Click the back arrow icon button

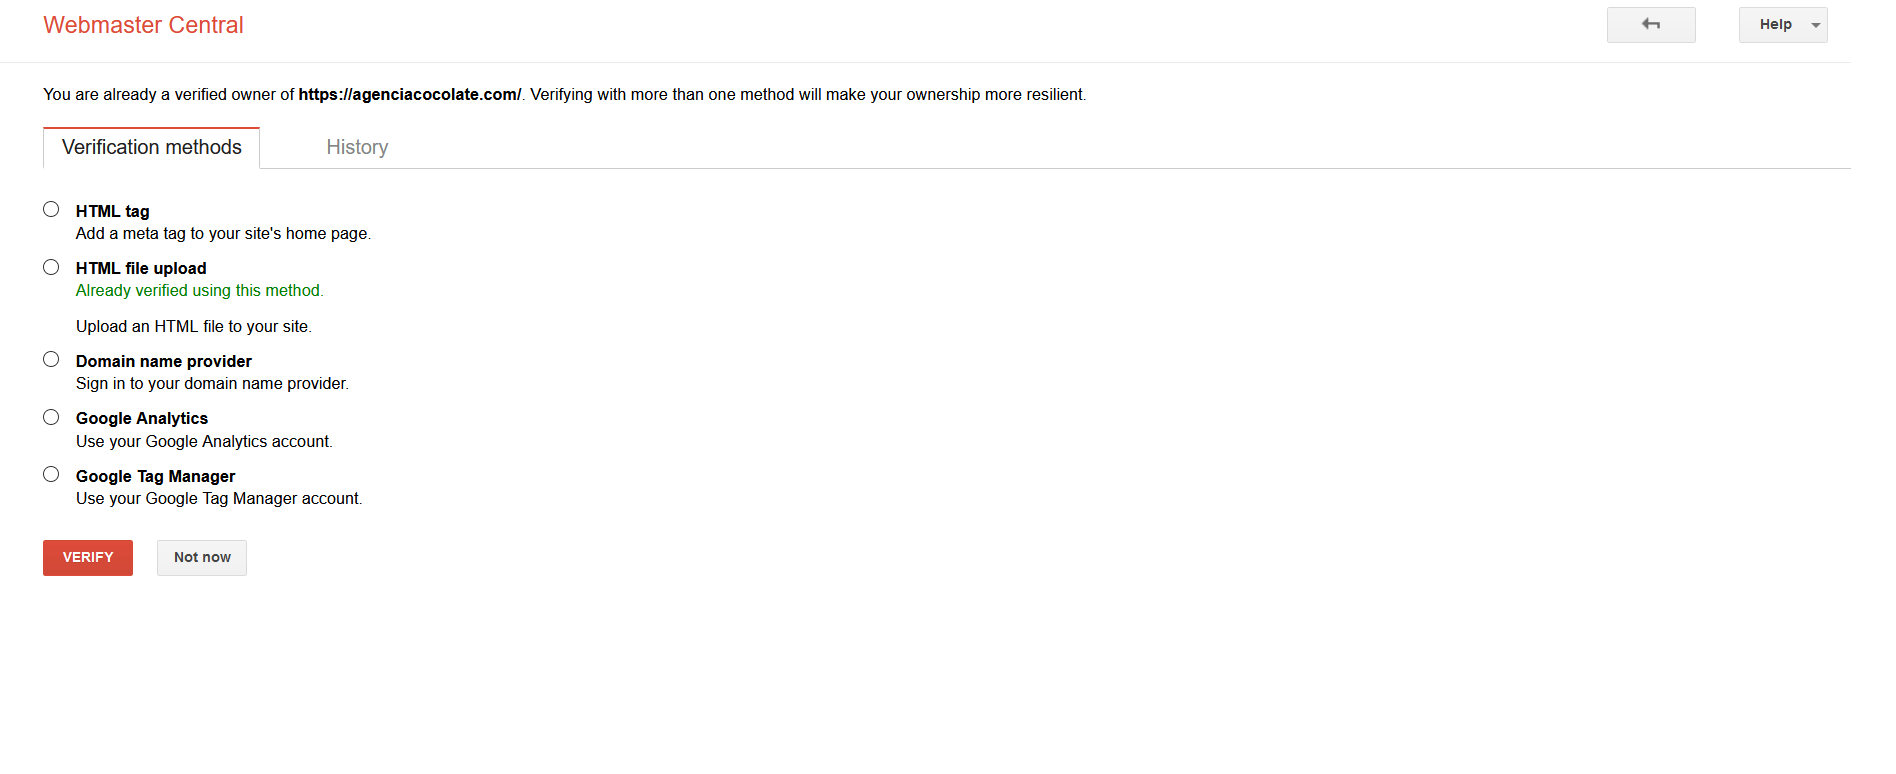click(x=1651, y=25)
